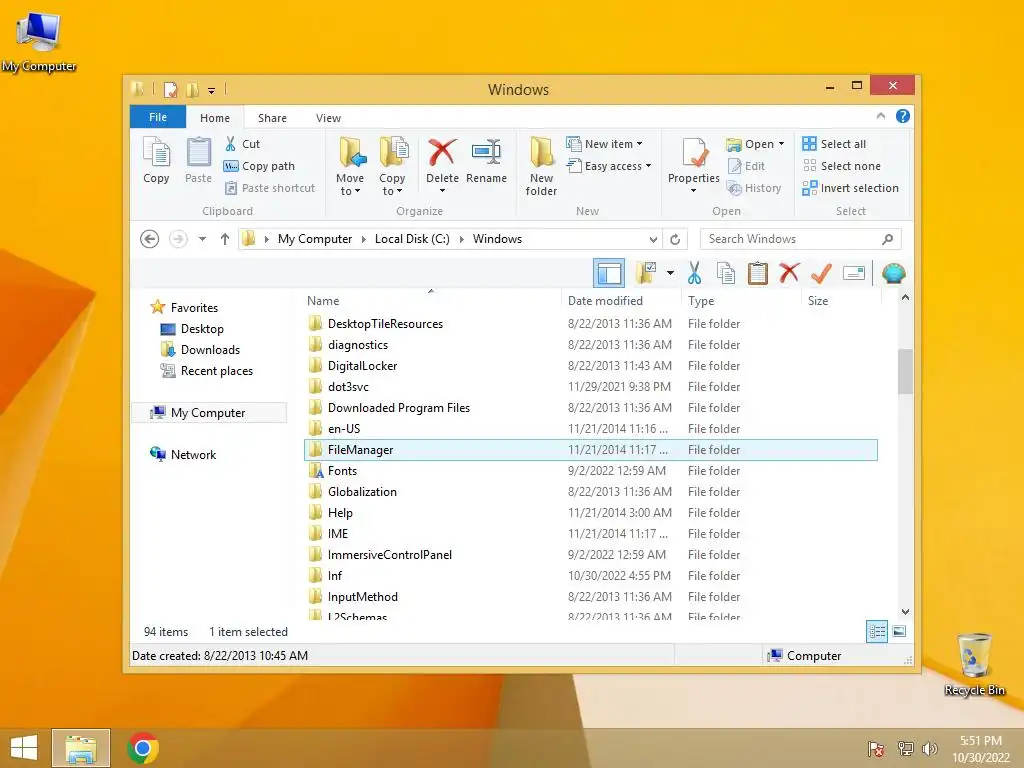This screenshot has height=768, width=1024.
Task: Click the scroll down arrow in the file list
Action: tap(905, 612)
